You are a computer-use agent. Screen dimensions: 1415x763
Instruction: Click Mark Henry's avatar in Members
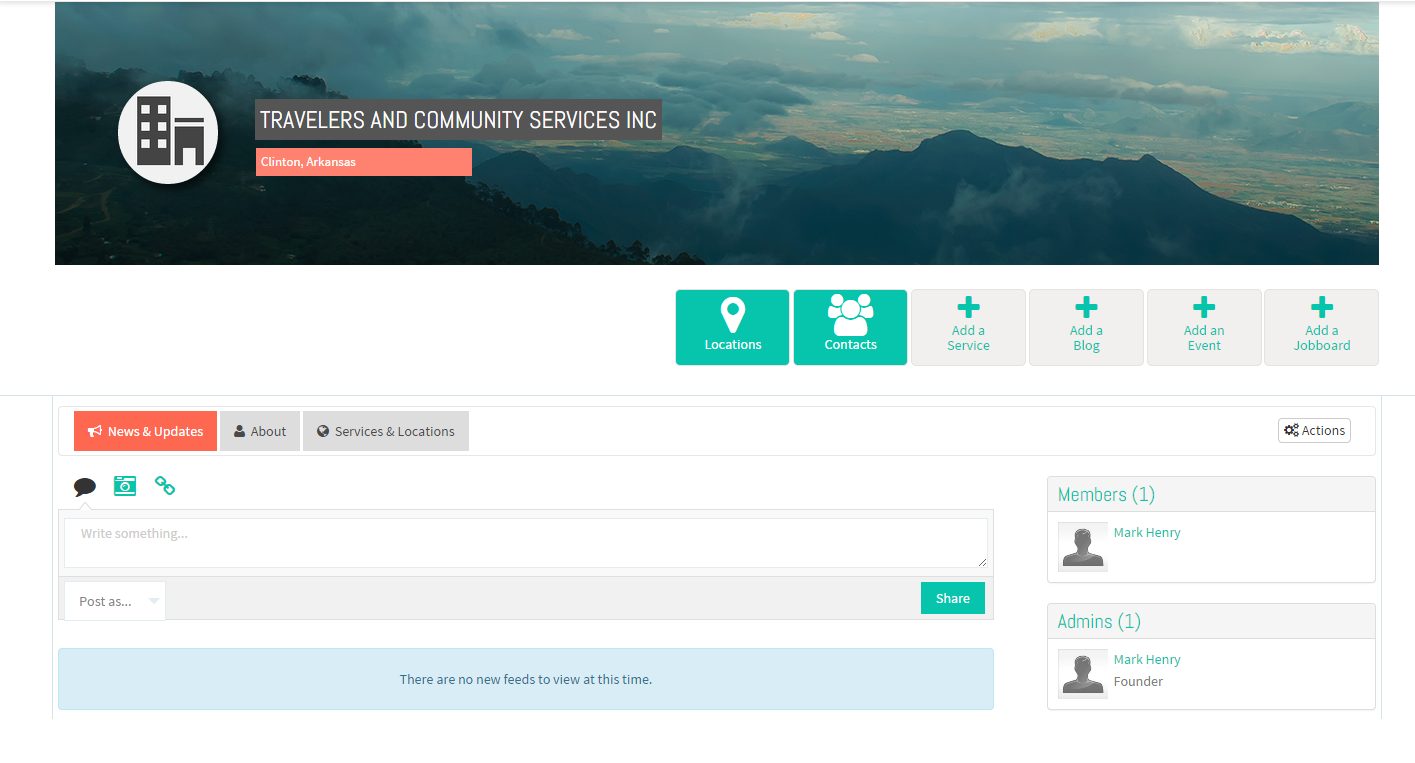(1083, 547)
